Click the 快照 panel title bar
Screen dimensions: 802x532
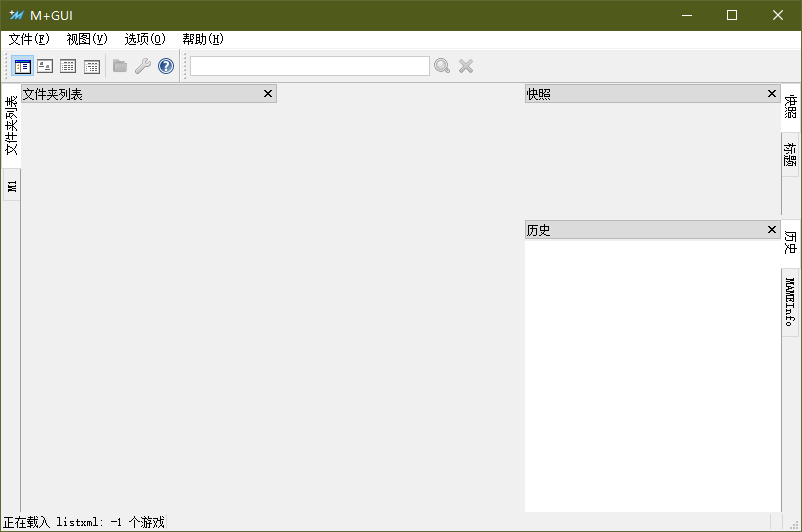pyautogui.click(x=653, y=94)
